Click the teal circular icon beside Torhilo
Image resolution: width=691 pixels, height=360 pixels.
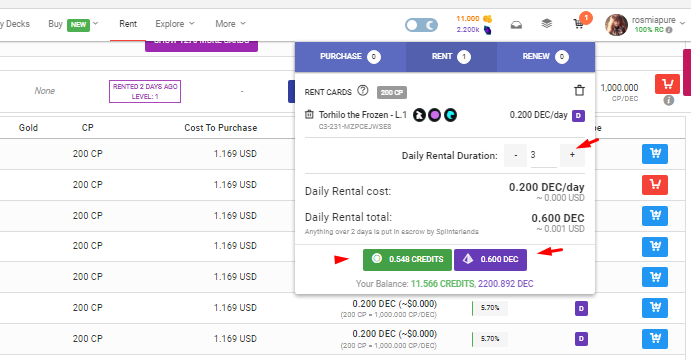[450, 115]
